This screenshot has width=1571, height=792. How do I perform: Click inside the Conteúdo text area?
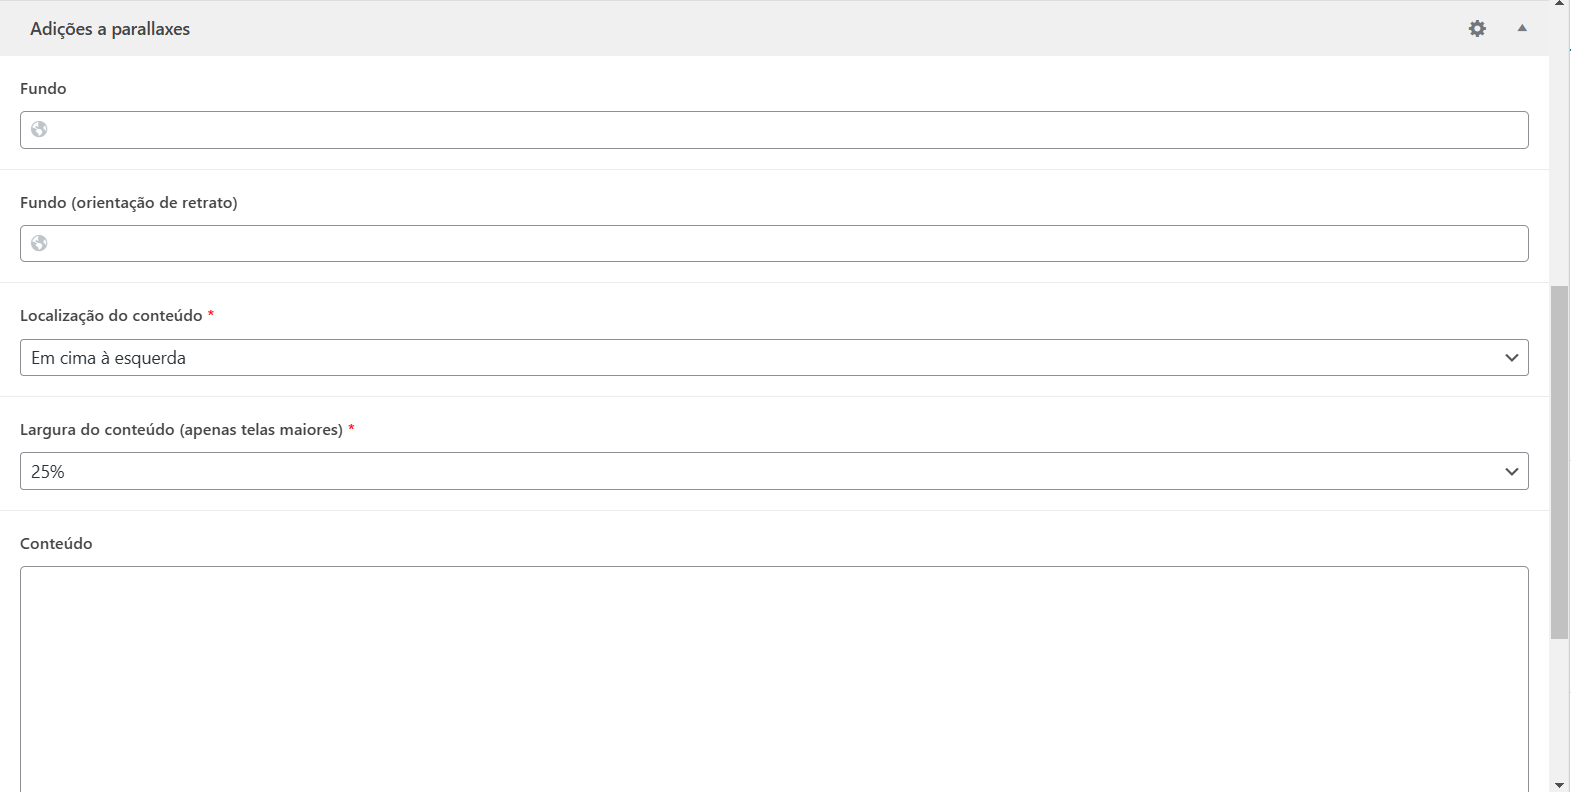[774, 678]
